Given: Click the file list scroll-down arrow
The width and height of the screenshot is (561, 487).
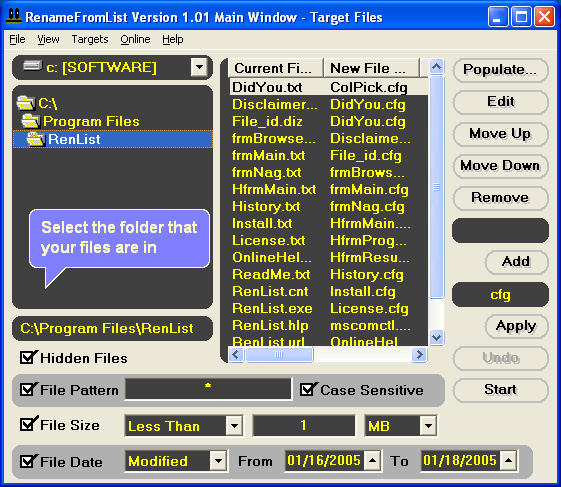Looking at the screenshot, I should [x=436, y=337].
